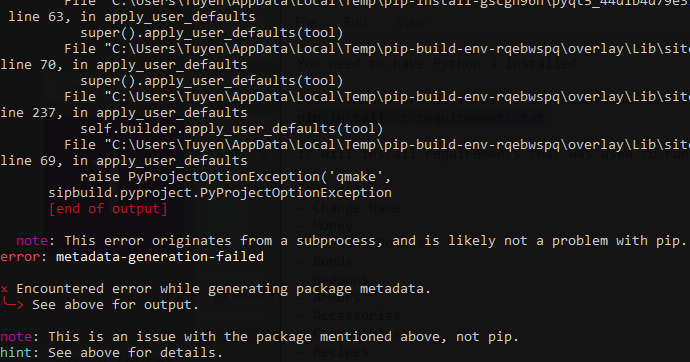The height and width of the screenshot is (362, 690).
Task: Click the 'raise PyProjectOptionException('qmake',' line
Action: [236, 177]
